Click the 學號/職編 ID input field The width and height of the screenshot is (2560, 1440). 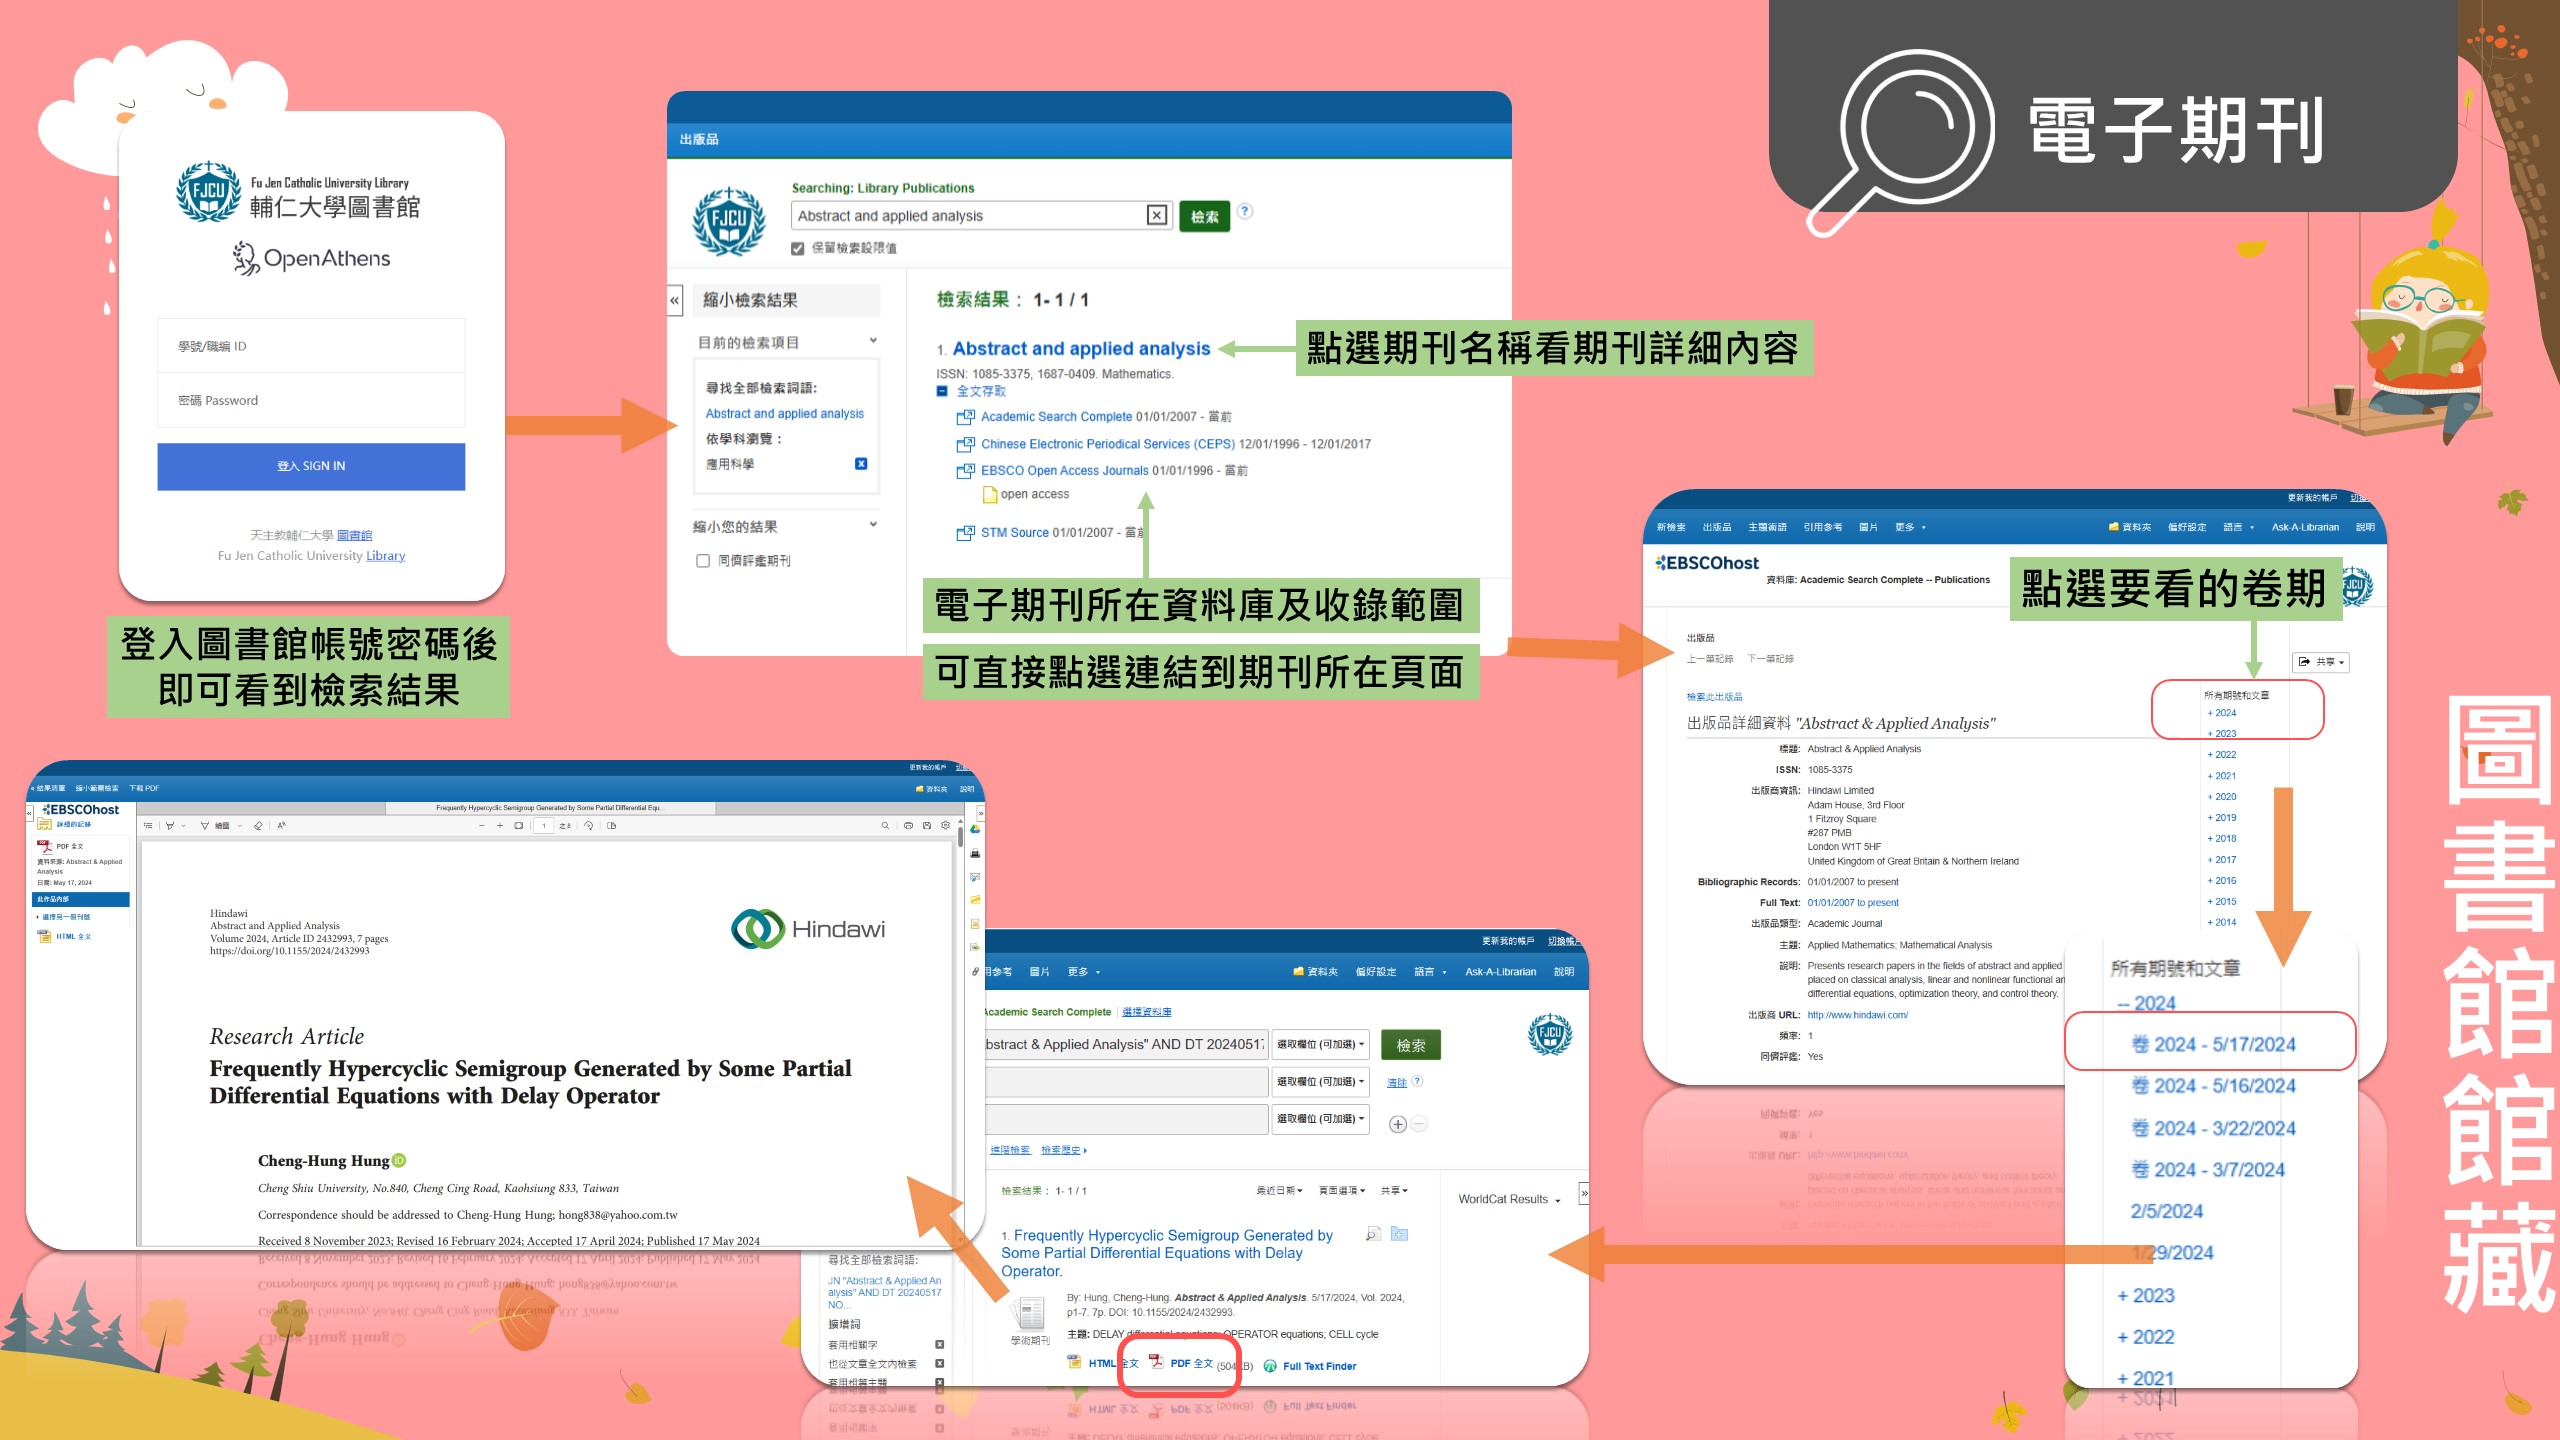point(311,346)
